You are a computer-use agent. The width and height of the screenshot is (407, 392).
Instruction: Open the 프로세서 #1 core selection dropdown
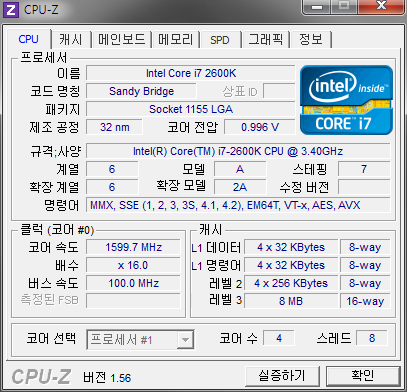coord(140,340)
